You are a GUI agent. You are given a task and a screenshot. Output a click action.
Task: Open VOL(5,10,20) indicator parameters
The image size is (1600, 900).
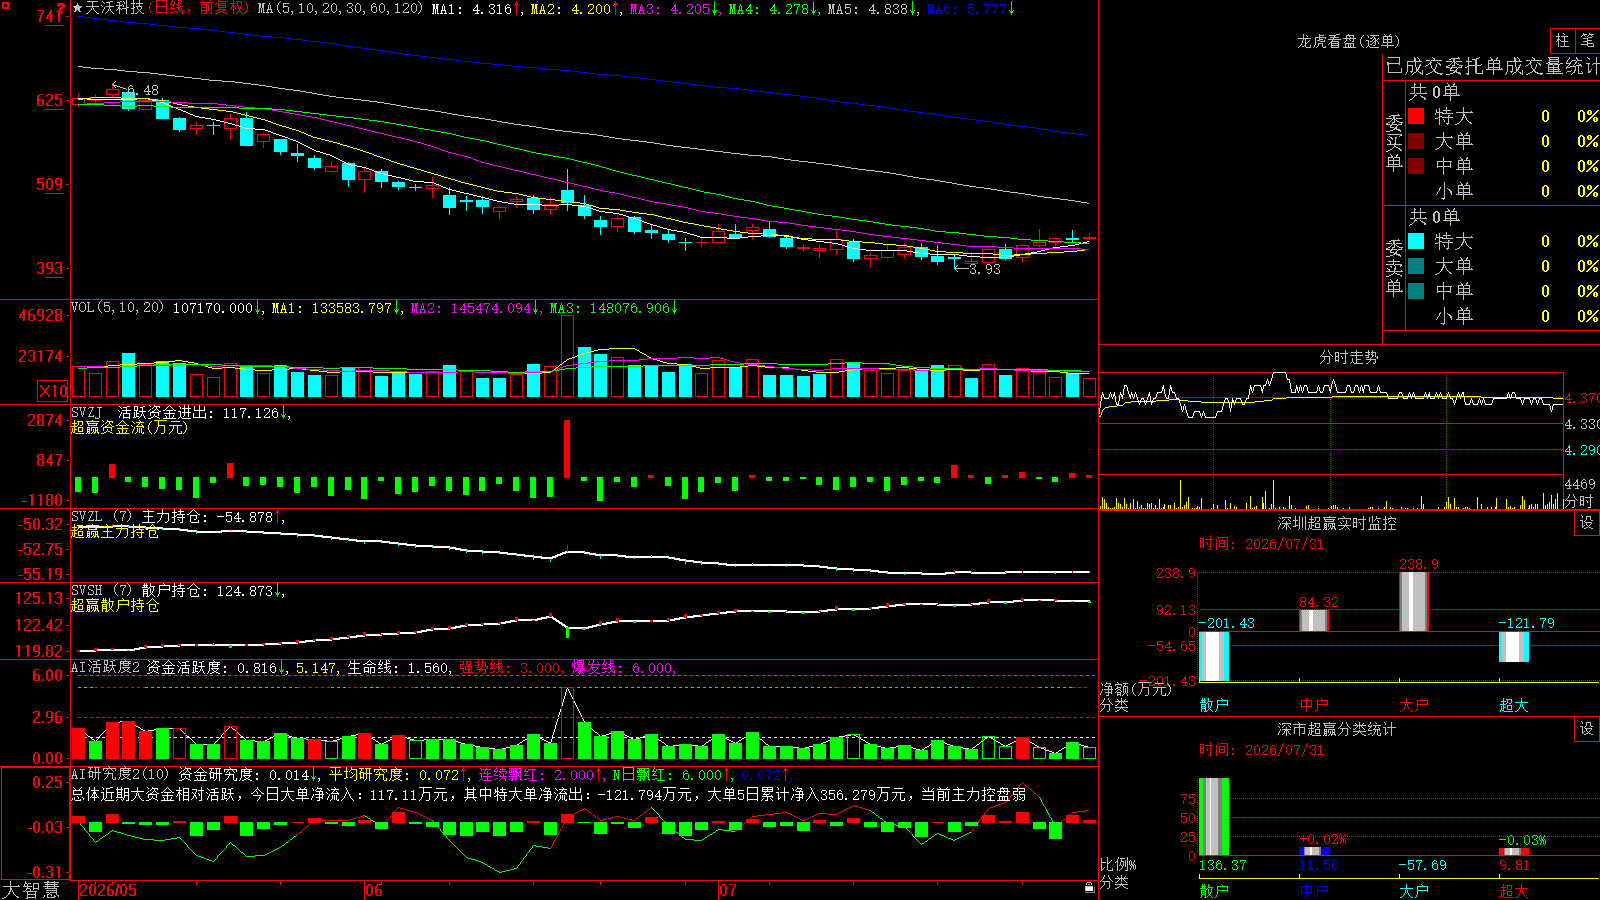tap(117, 308)
